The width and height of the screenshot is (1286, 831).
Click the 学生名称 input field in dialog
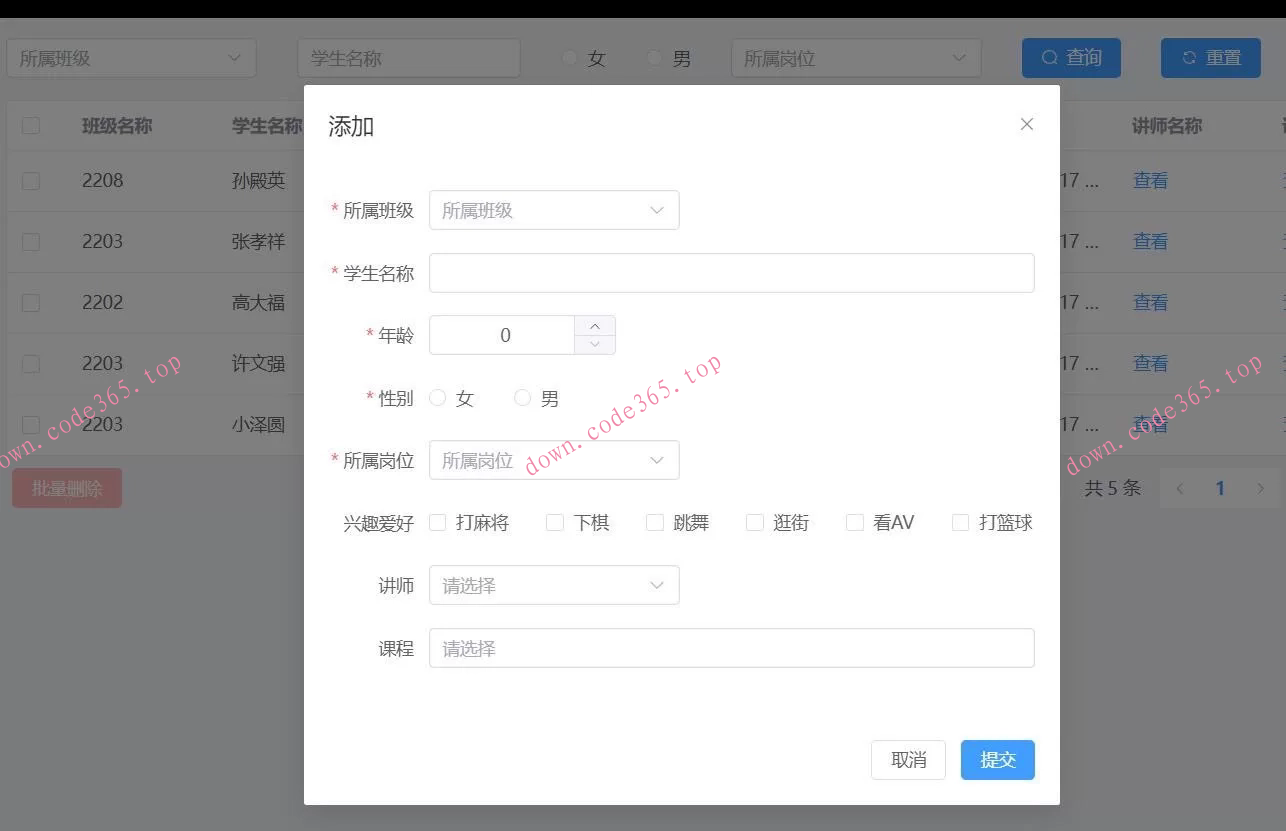pos(731,273)
